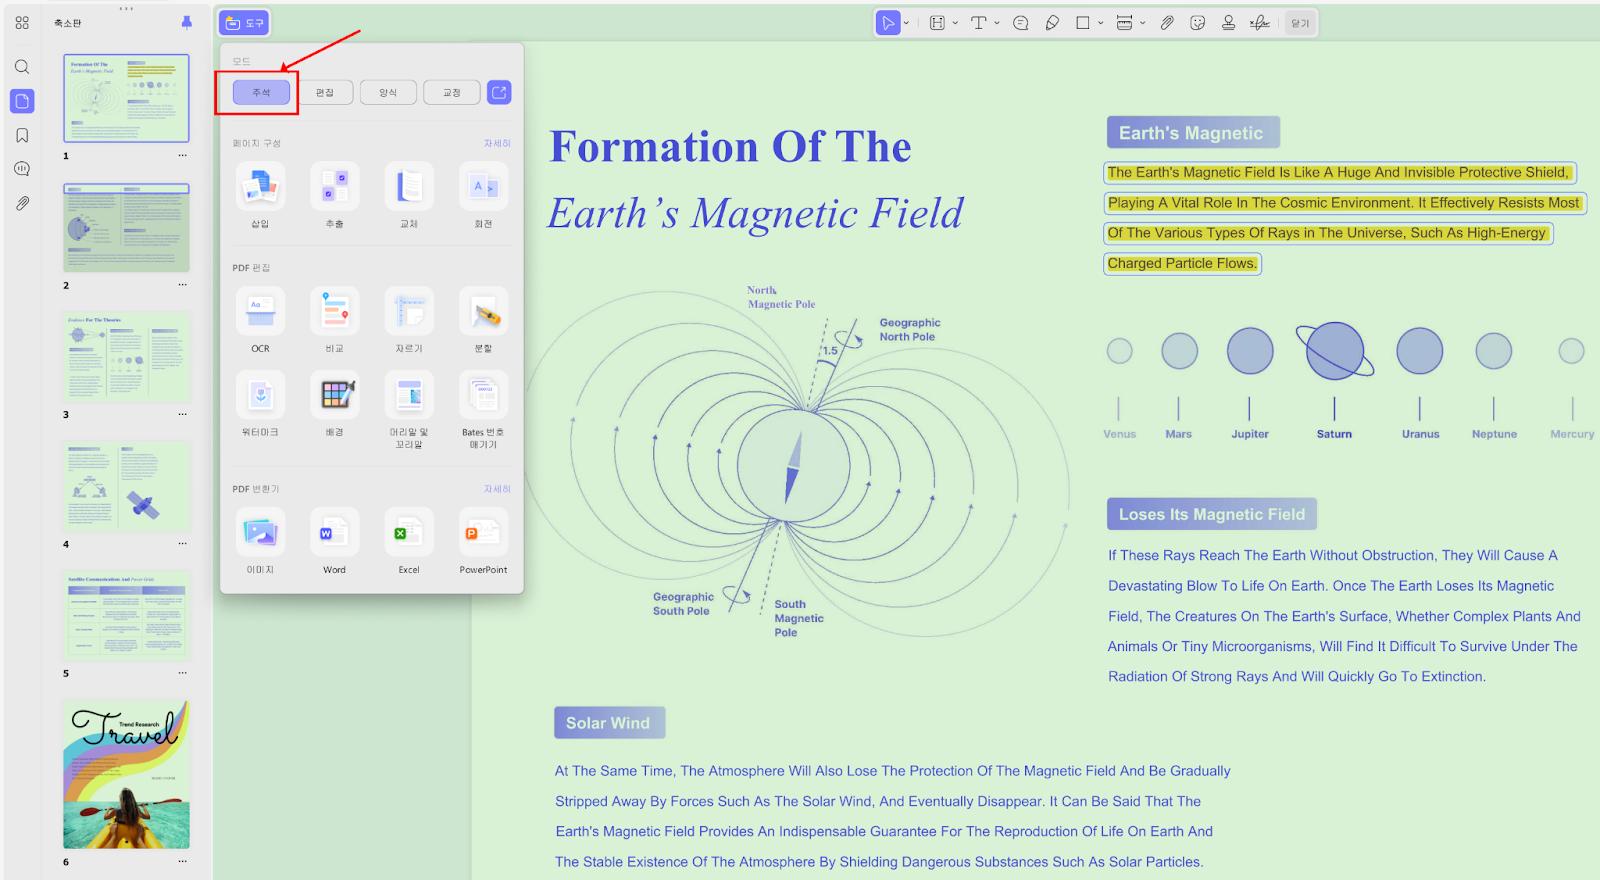This screenshot has height=880, width=1600.
Task: Select the stamp tool
Action: tap(1228, 23)
